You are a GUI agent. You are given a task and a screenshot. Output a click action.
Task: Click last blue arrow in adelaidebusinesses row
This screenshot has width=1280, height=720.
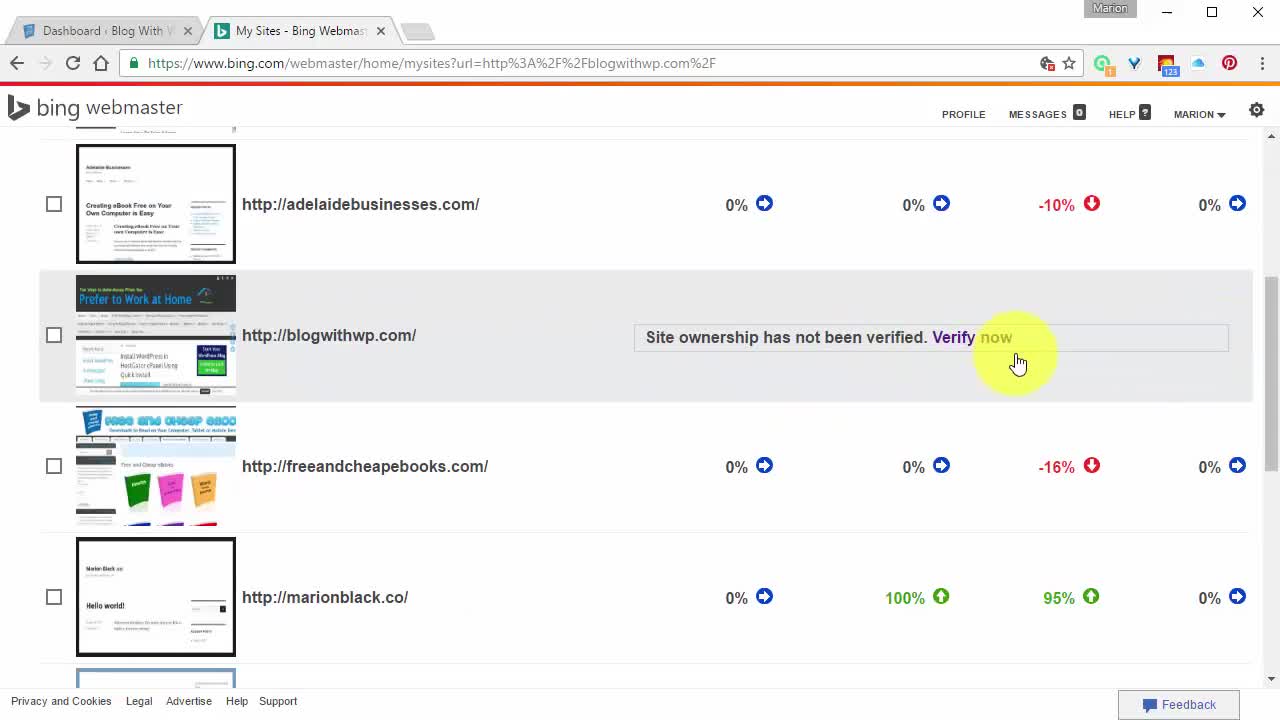1237,204
